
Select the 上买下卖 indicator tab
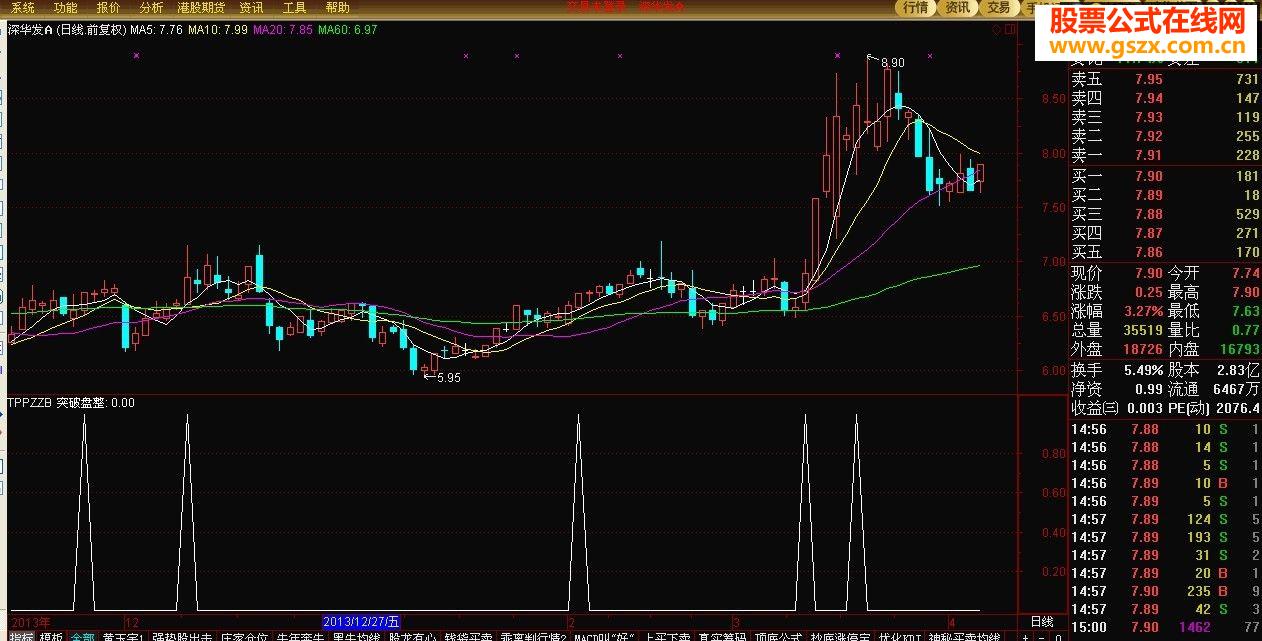[669, 636]
